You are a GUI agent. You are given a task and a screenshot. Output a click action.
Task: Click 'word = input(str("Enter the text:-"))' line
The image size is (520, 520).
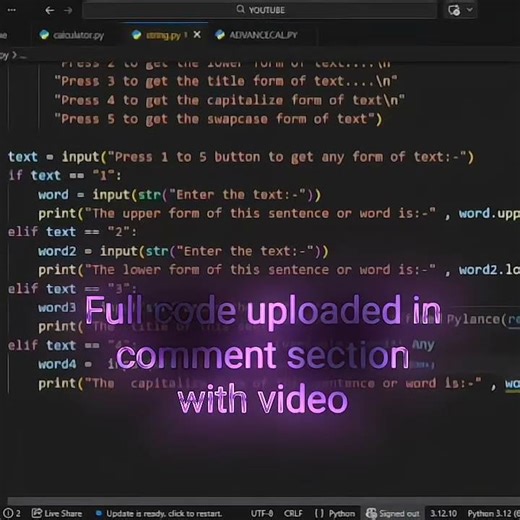(179, 195)
